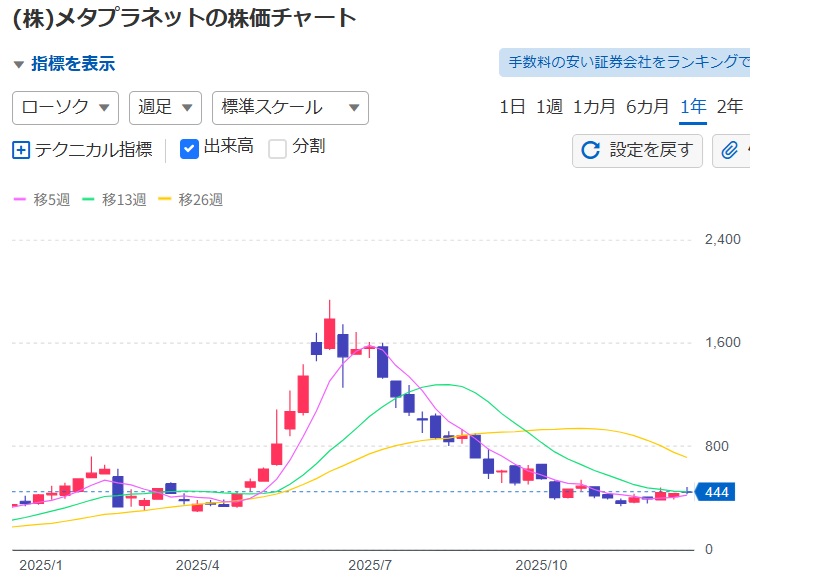Select the 2年 range tab
Image resolution: width=815 pixels, height=581 pixels.
click(x=730, y=107)
